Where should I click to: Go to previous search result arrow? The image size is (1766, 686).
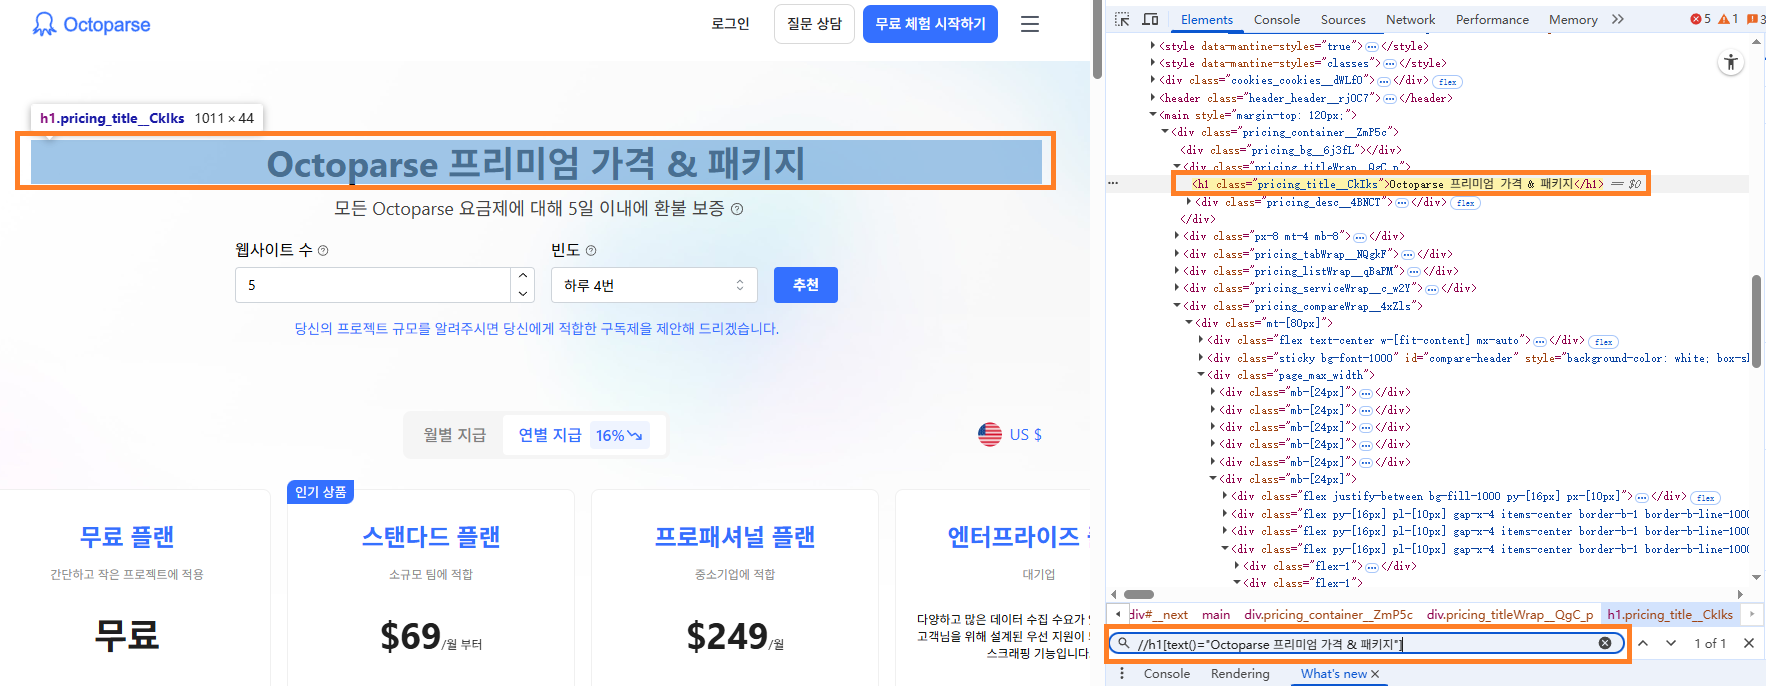click(1643, 643)
